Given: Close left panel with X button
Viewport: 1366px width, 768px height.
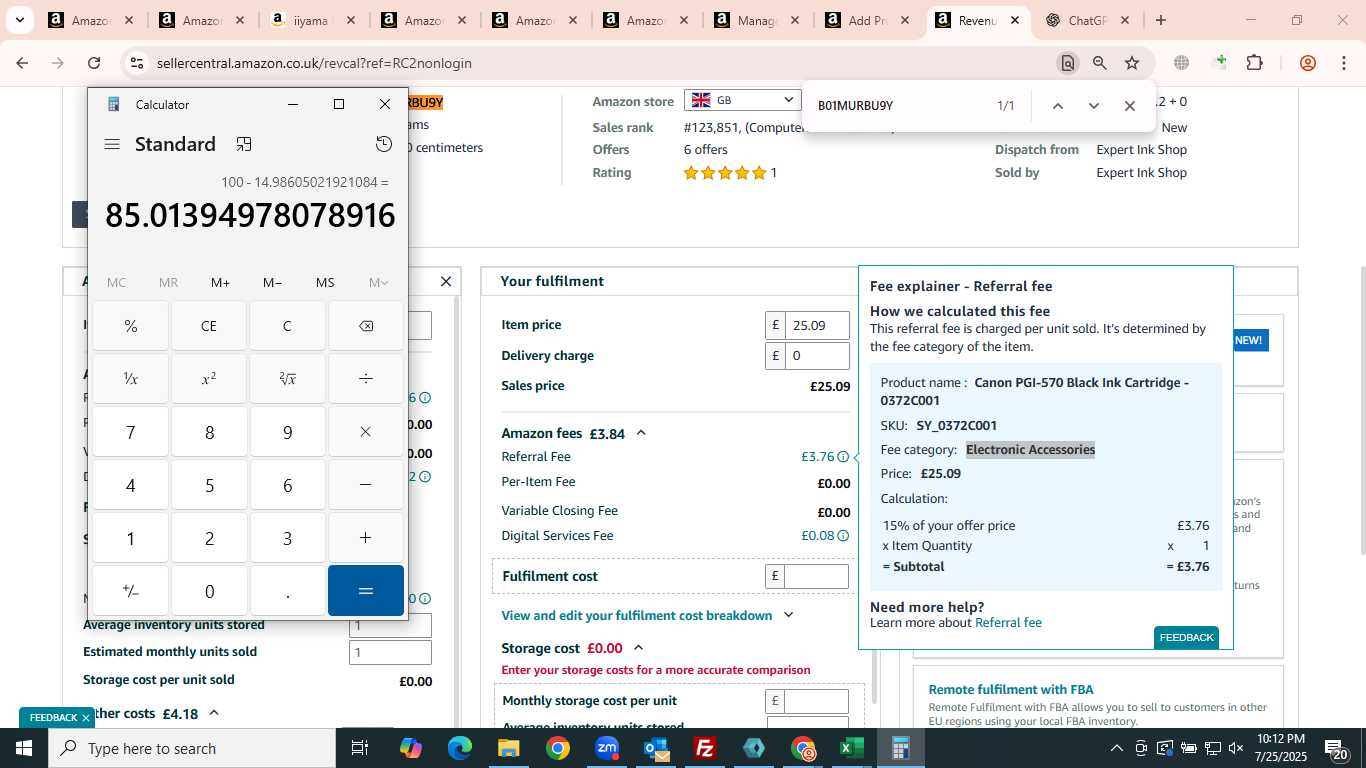Looking at the screenshot, I should [x=446, y=282].
